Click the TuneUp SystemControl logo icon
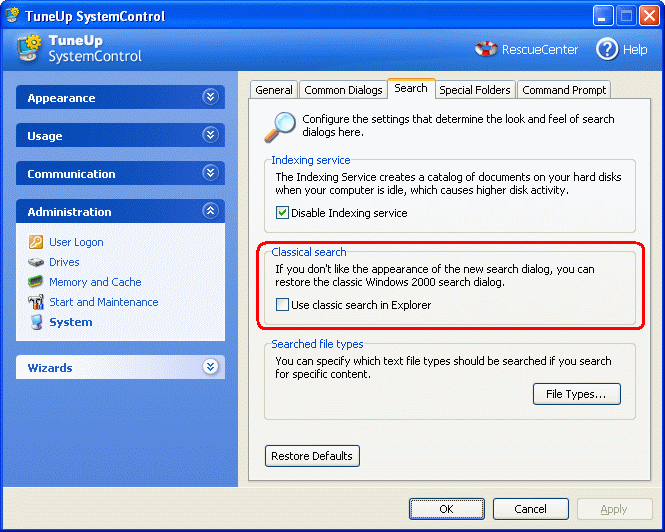 coord(29,48)
